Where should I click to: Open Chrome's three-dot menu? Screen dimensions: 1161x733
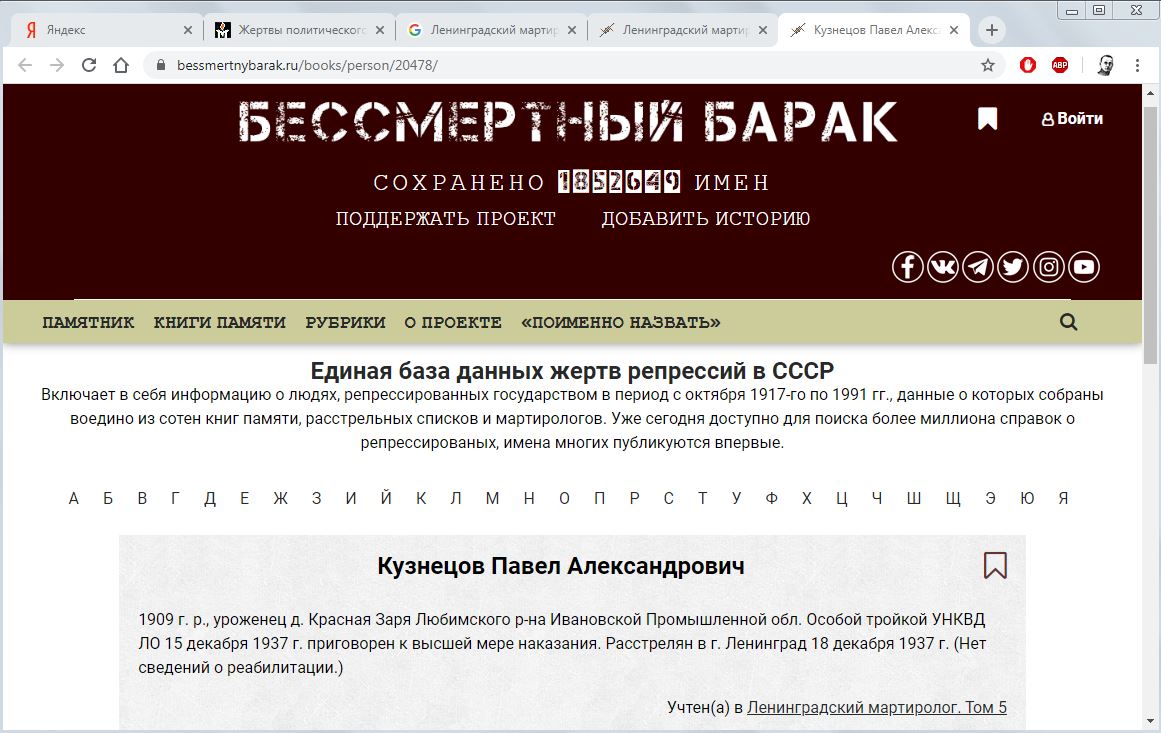(1138, 64)
